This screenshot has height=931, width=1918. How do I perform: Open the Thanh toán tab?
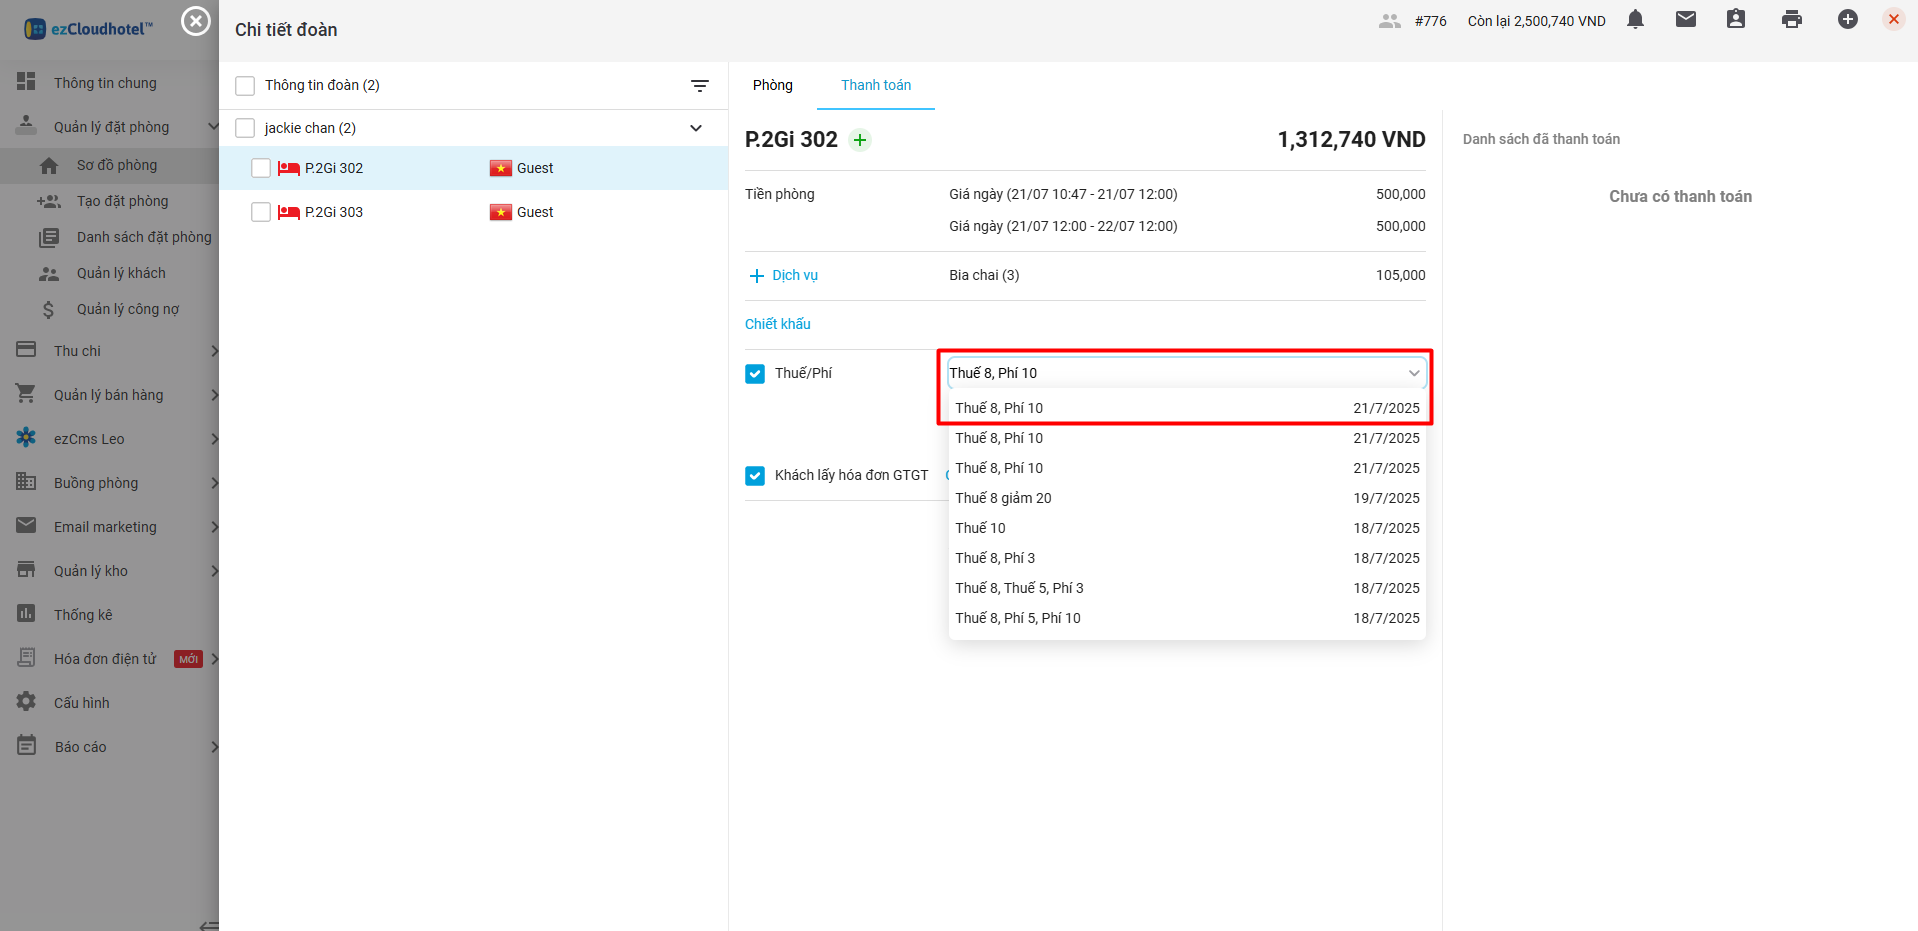[875, 86]
